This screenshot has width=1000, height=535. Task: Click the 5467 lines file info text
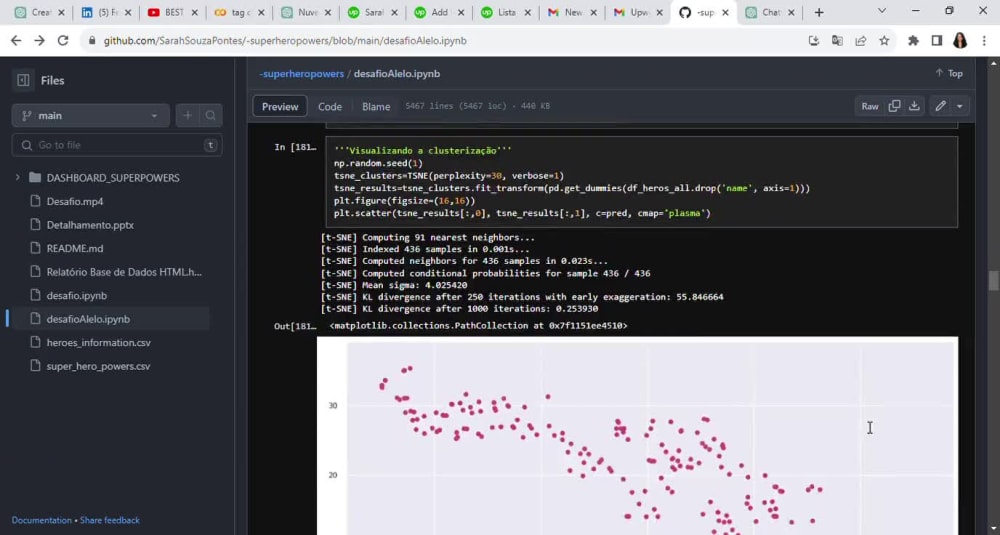coord(478,106)
